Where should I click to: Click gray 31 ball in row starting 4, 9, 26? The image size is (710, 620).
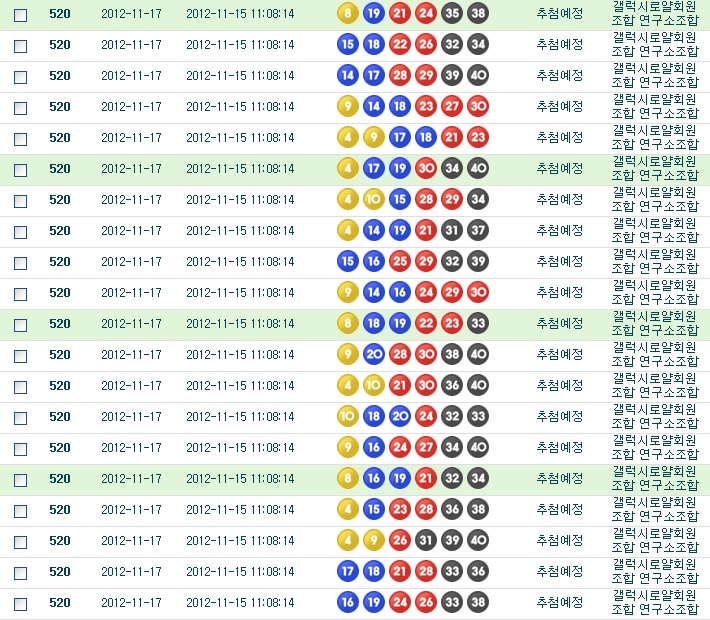(x=426, y=540)
